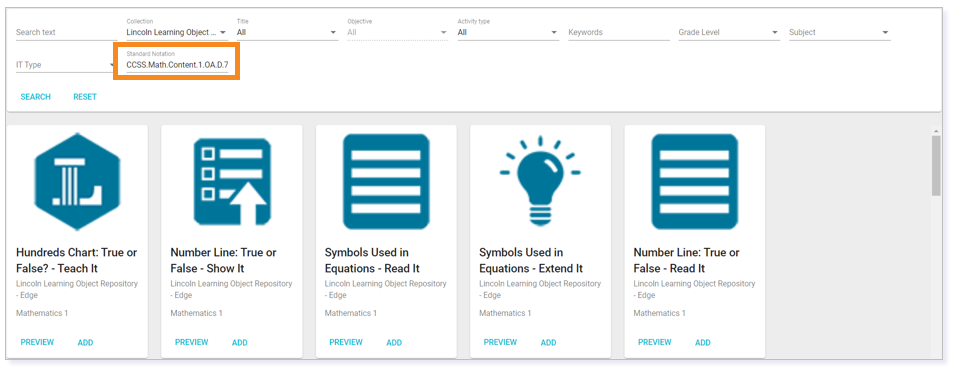Open the Collection dropdown
Screen dimensions: 956x373
[177, 32]
